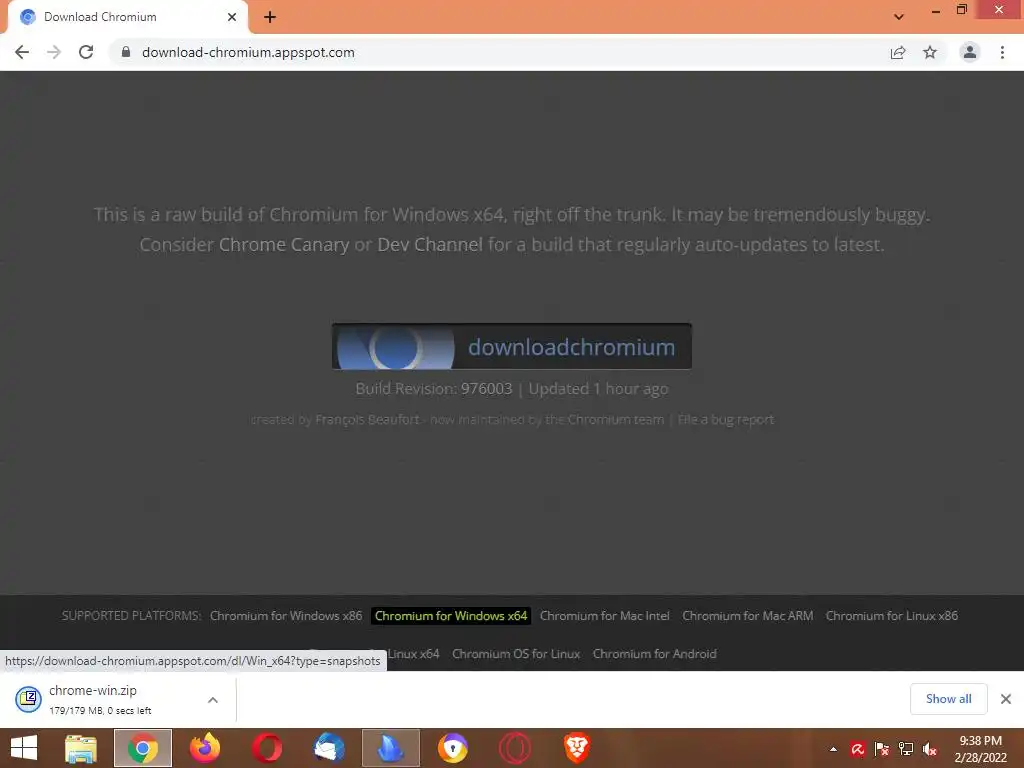The image size is (1024, 768).
Task: Click Google Chrome taskbar icon
Action: (143, 748)
